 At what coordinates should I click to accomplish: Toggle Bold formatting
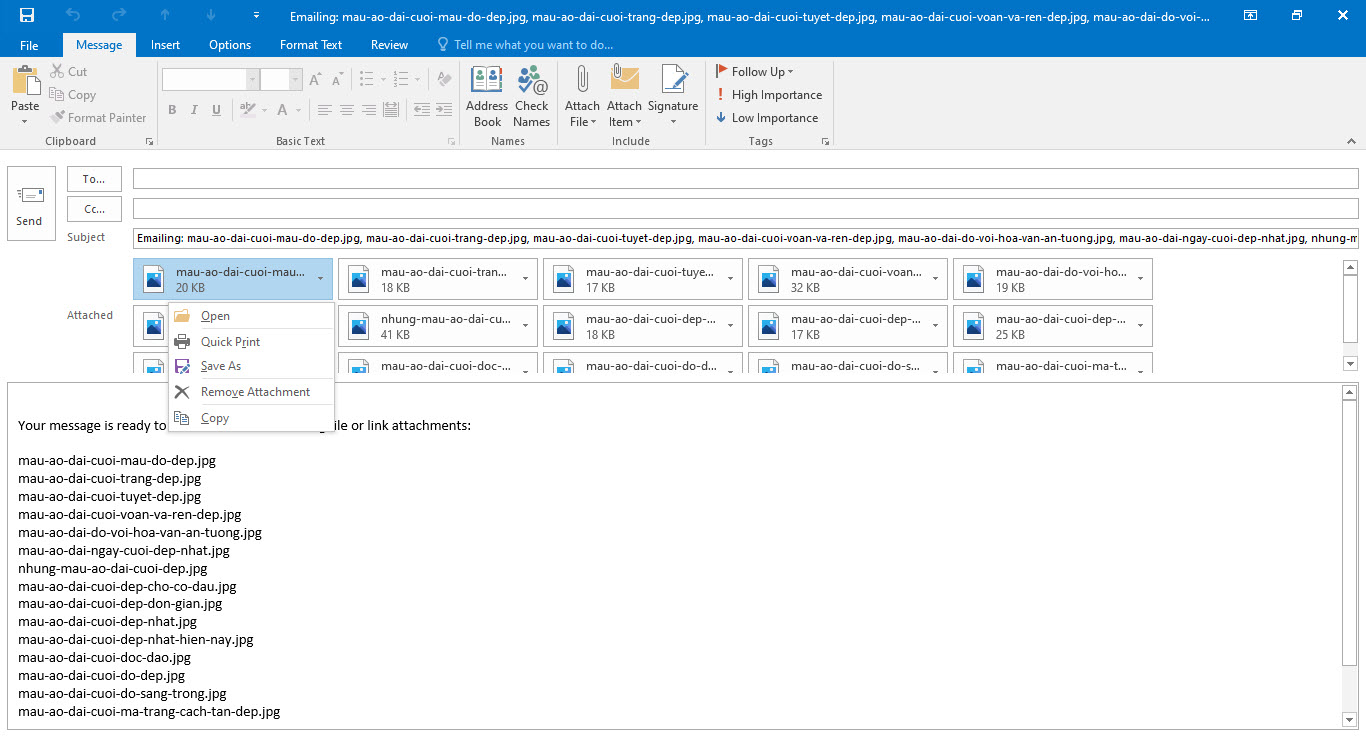pos(172,110)
